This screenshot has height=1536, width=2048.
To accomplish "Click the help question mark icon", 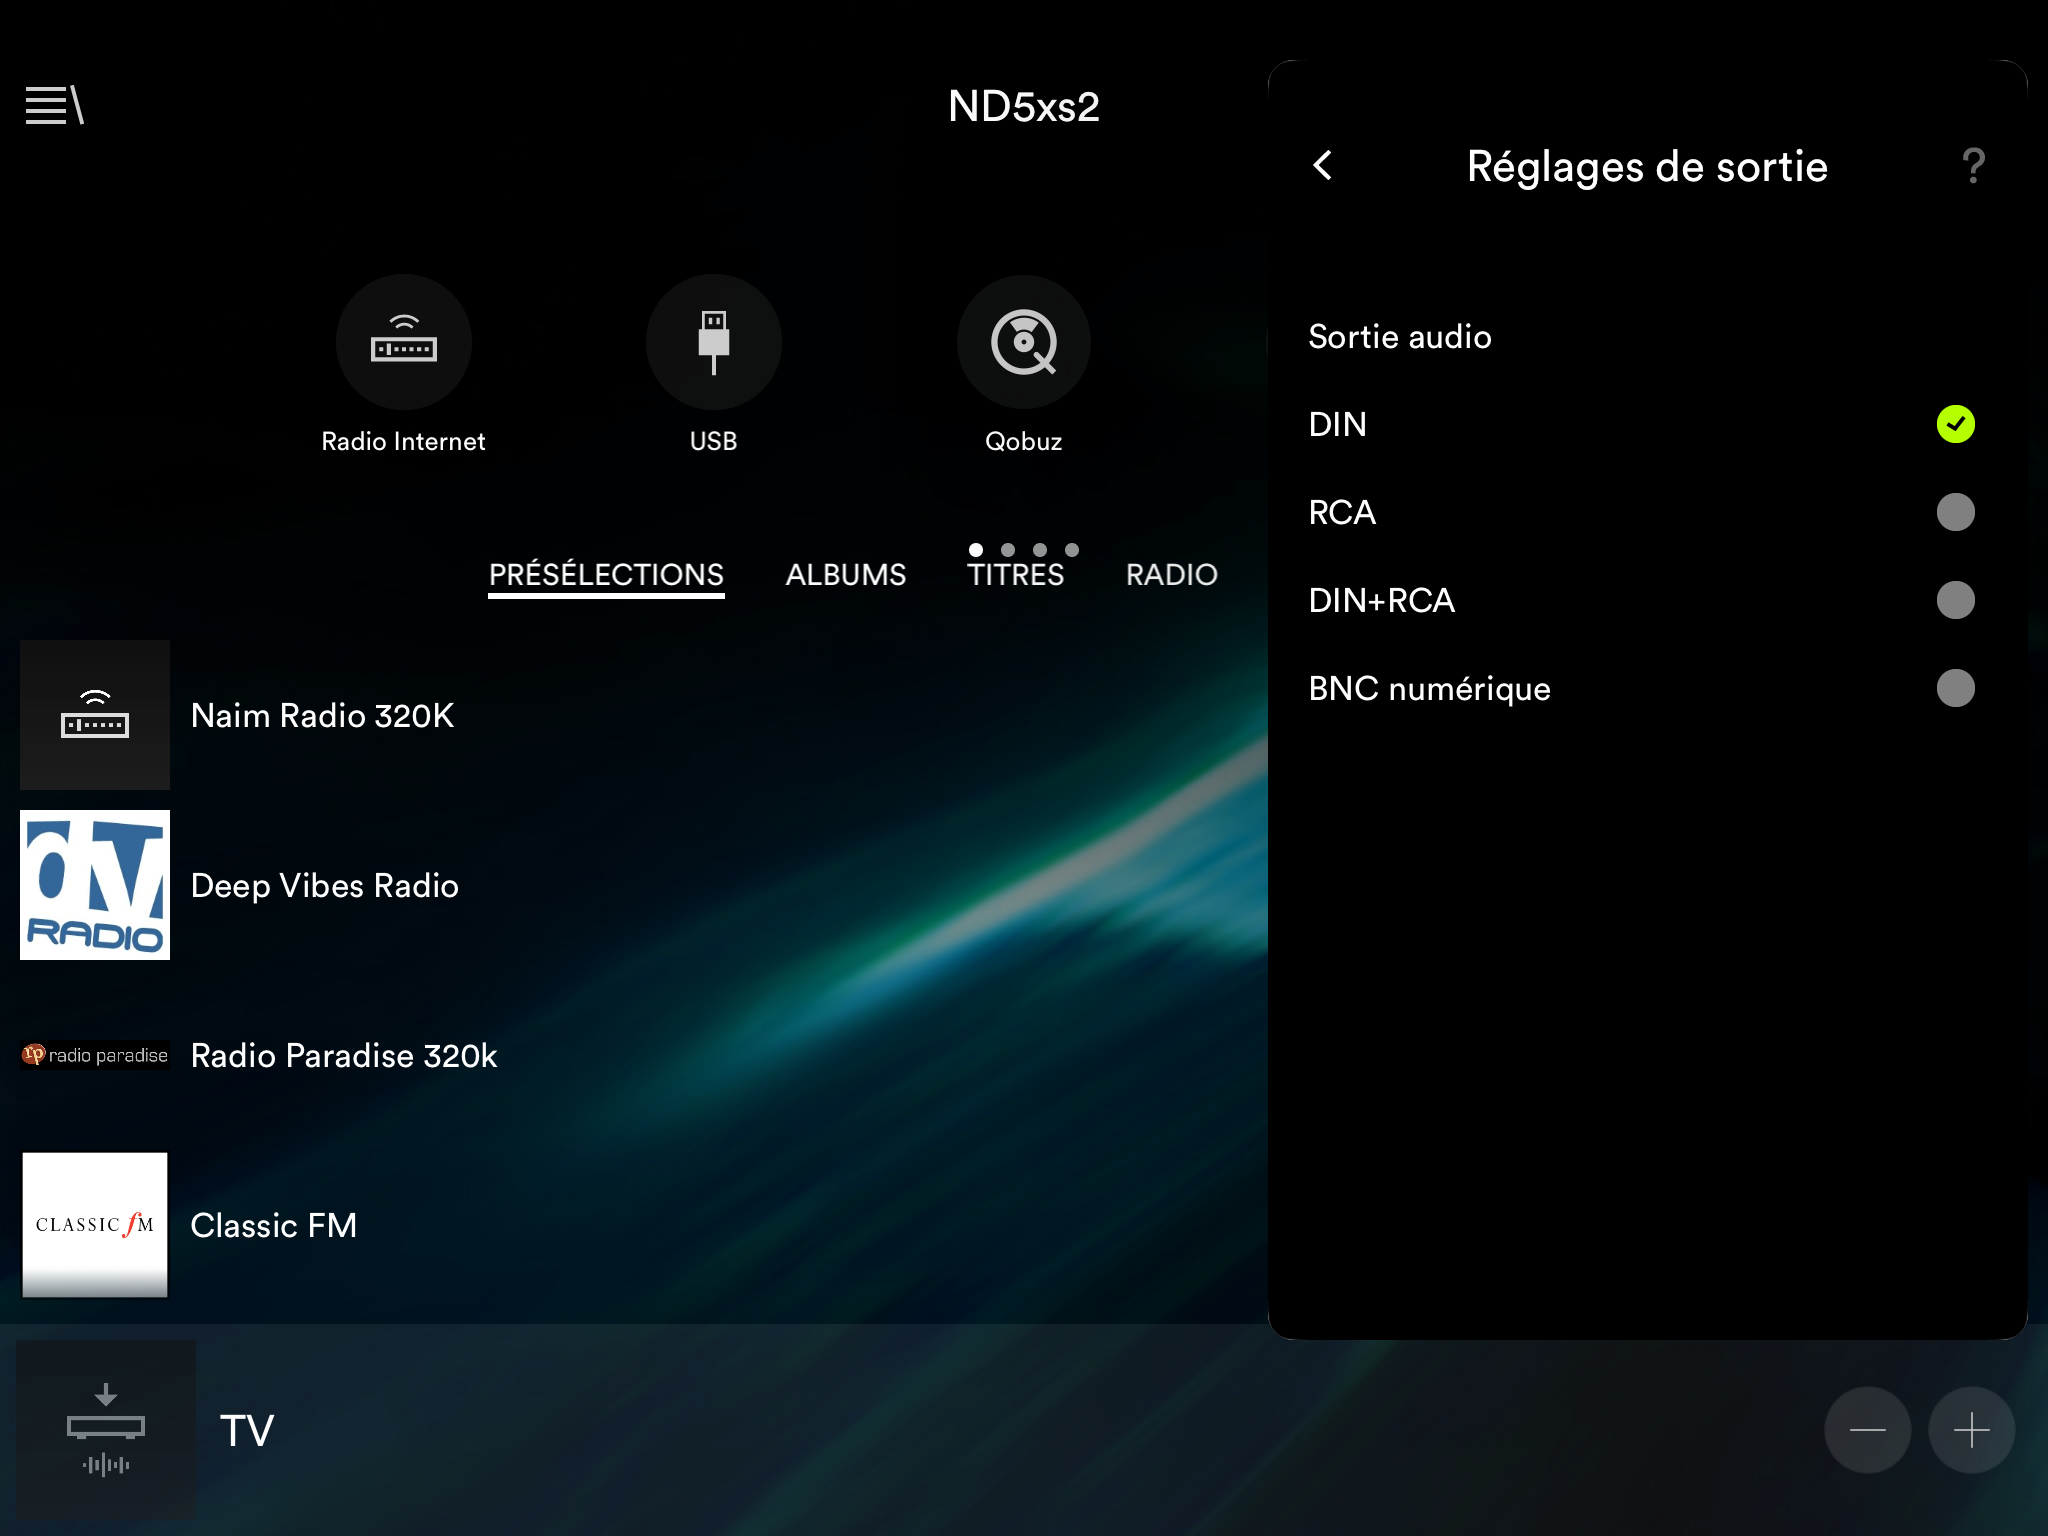I will point(1973,166).
